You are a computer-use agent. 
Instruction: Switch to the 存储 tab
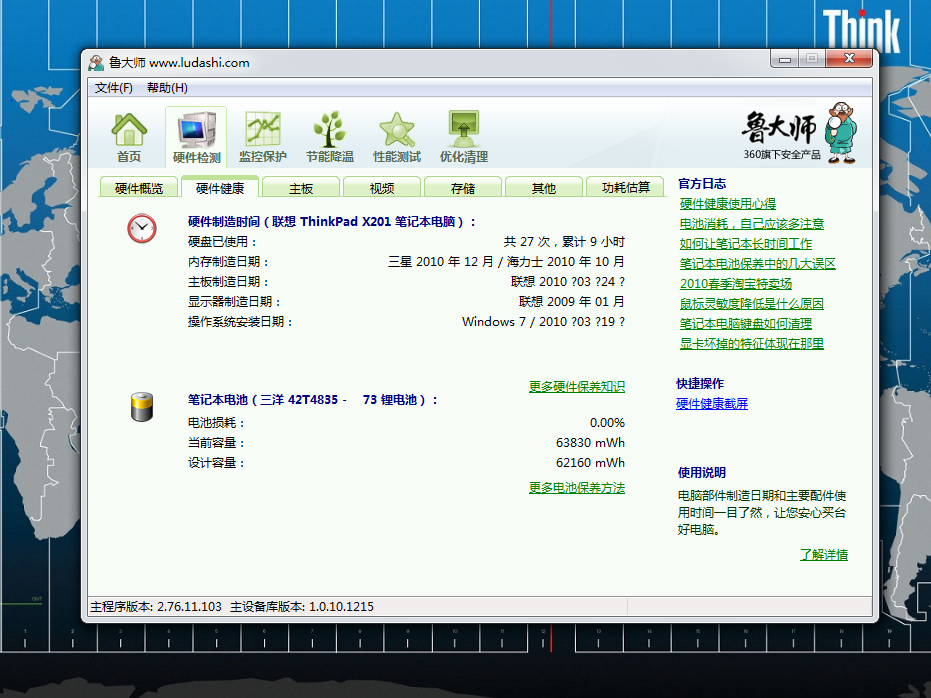(463, 188)
